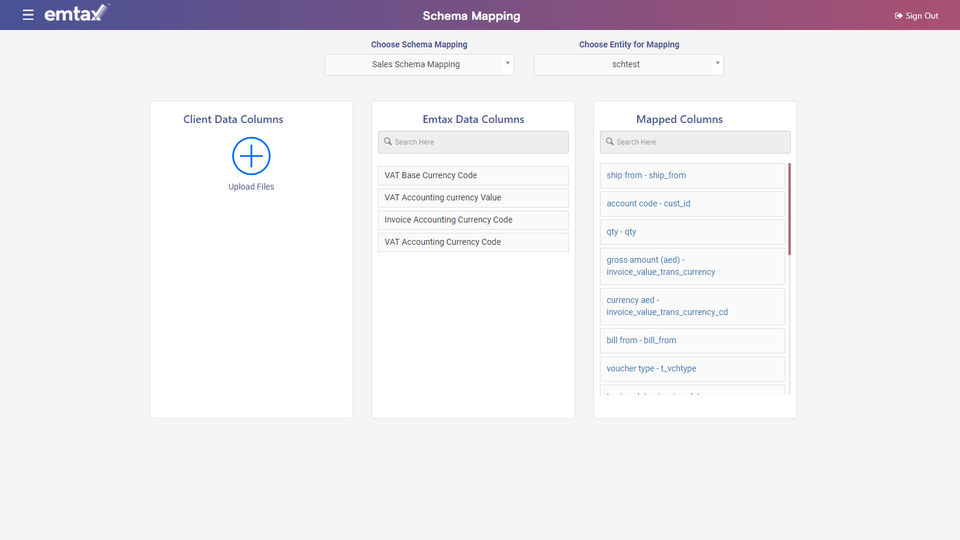Click the Client Data Columns heading
The image size is (960, 540).
tap(233, 119)
